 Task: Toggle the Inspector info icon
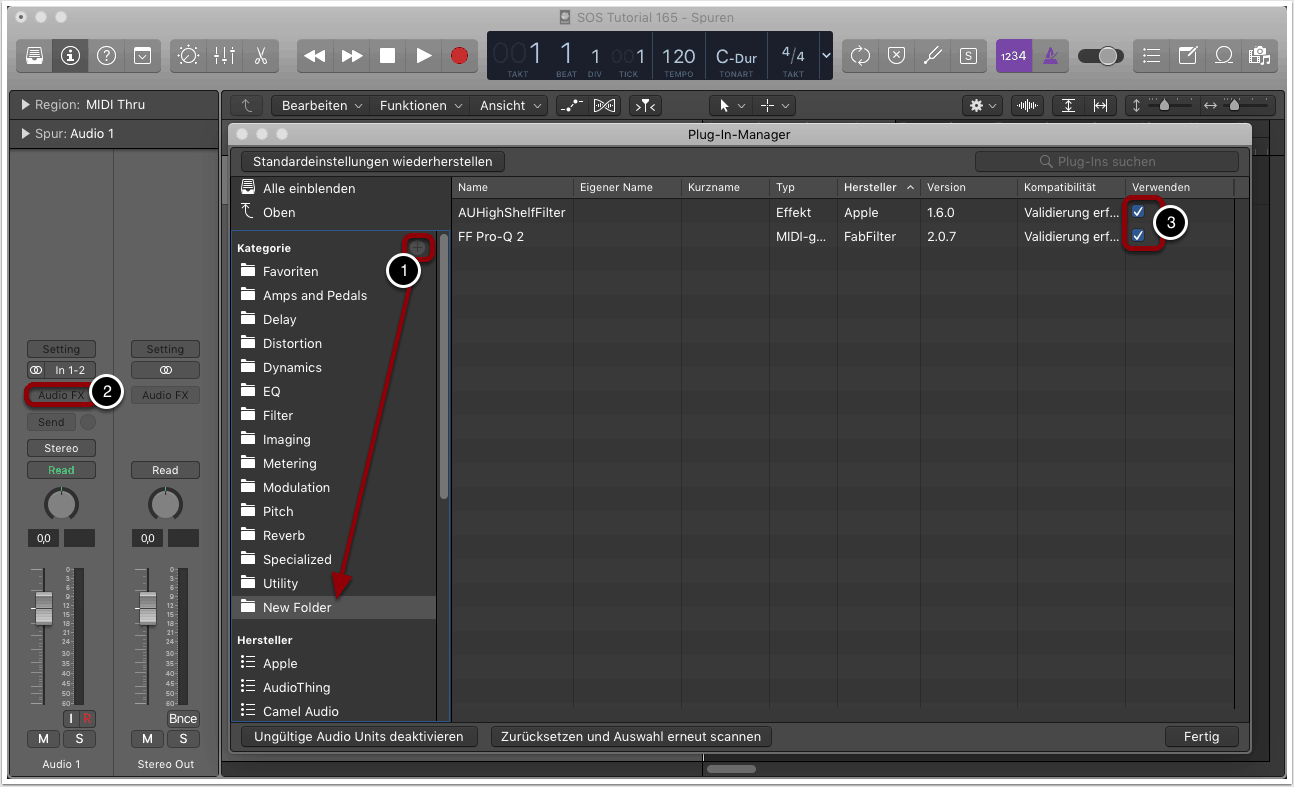pos(70,56)
